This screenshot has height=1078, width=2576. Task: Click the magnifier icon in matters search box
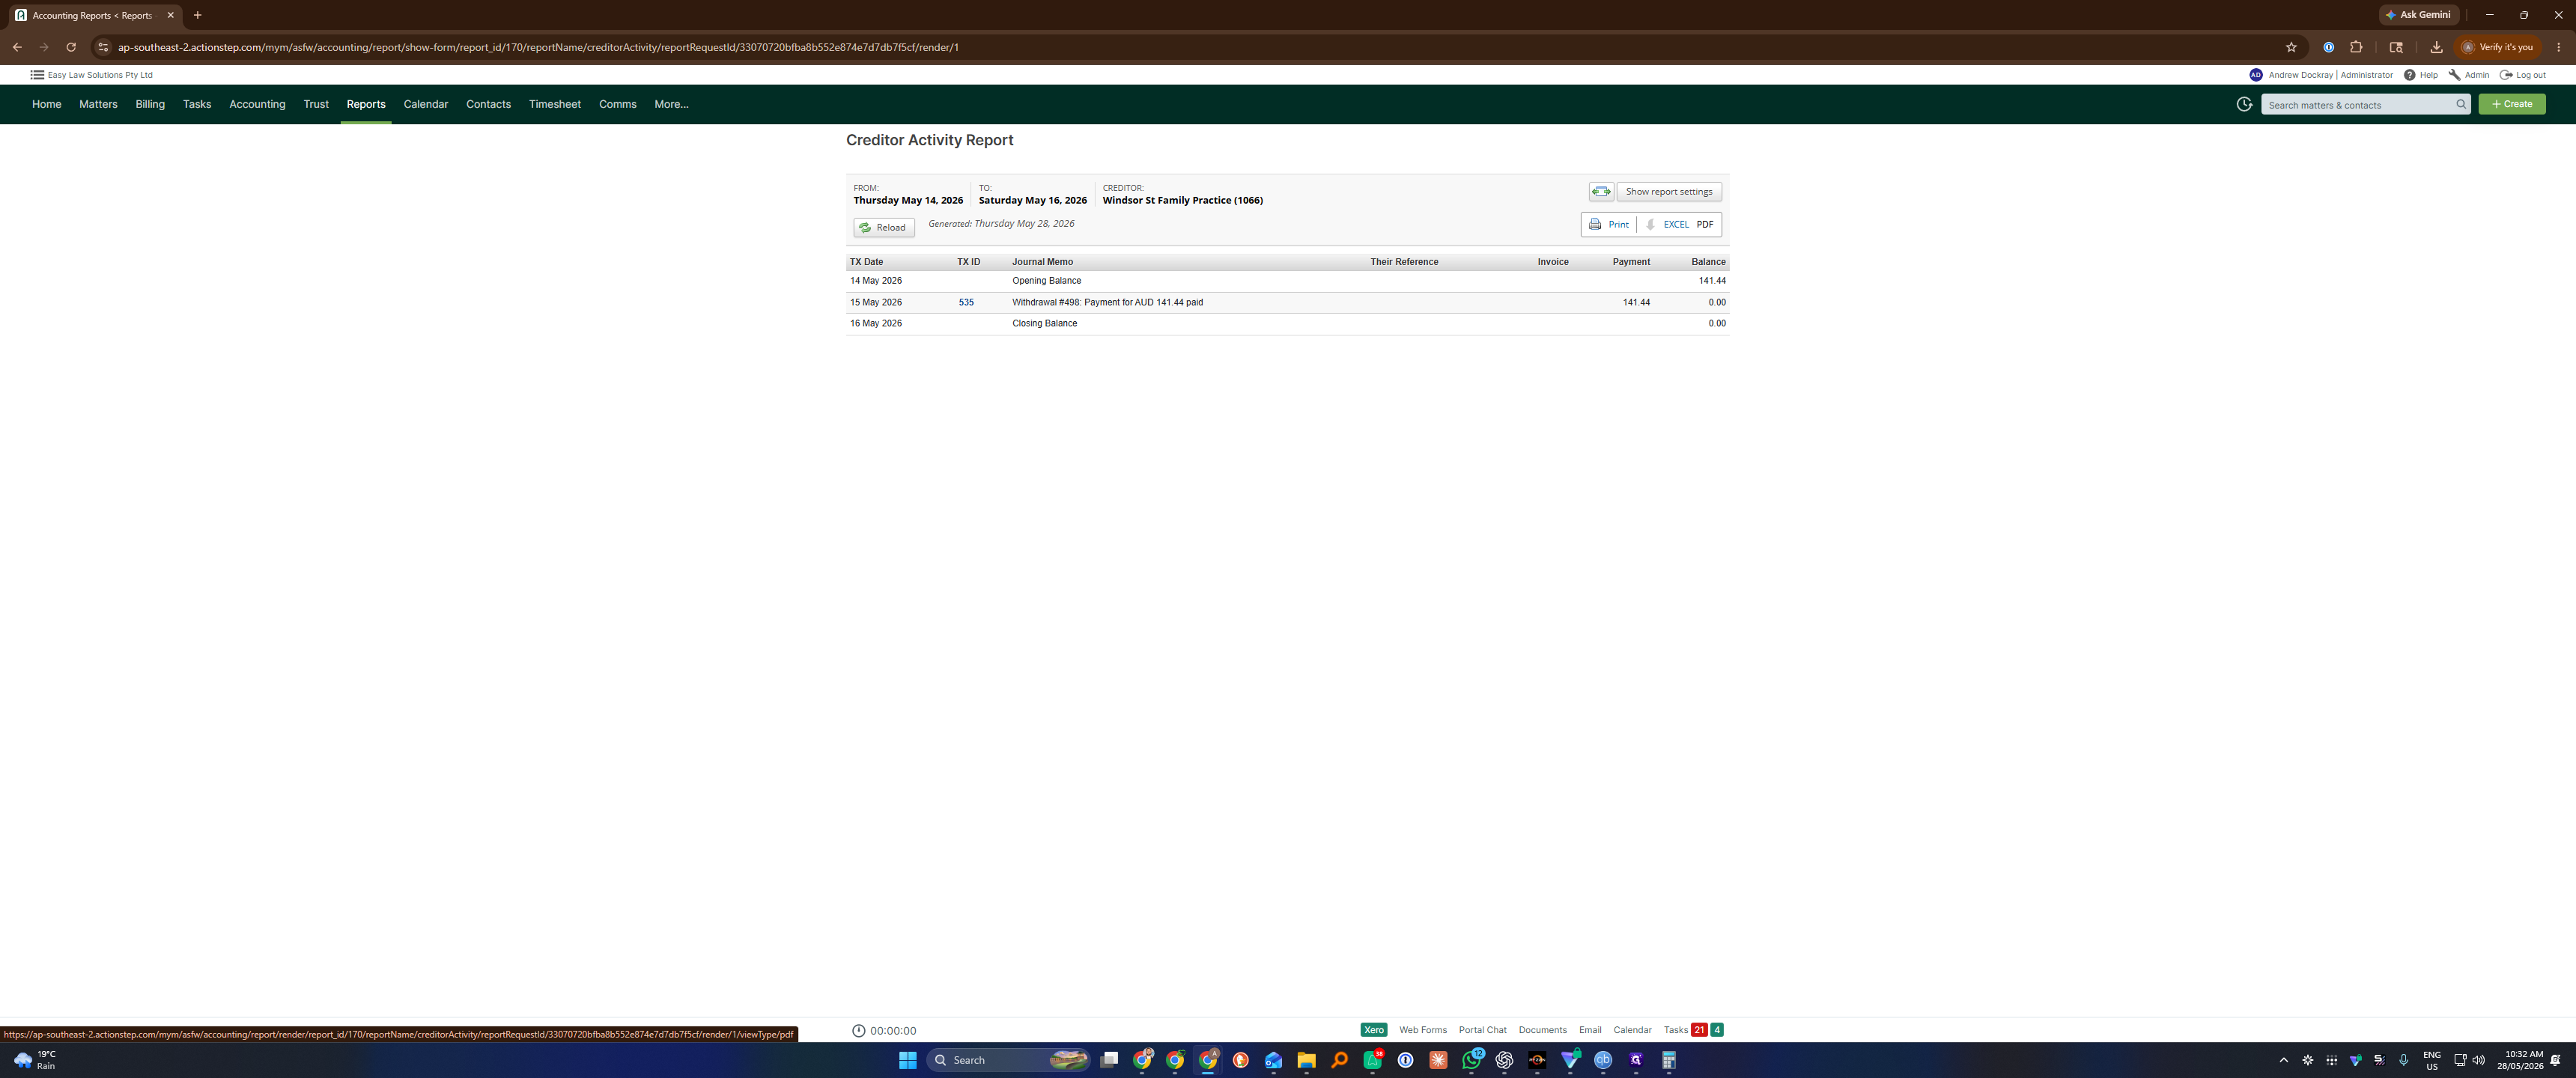click(x=2460, y=104)
